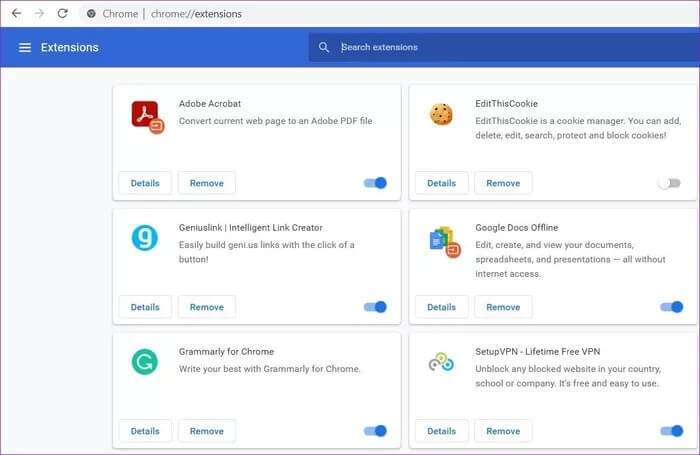Click 'EditThisCookie is a cookie manager' description
This screenshot has height=455, width=700.
pos(578,128)
